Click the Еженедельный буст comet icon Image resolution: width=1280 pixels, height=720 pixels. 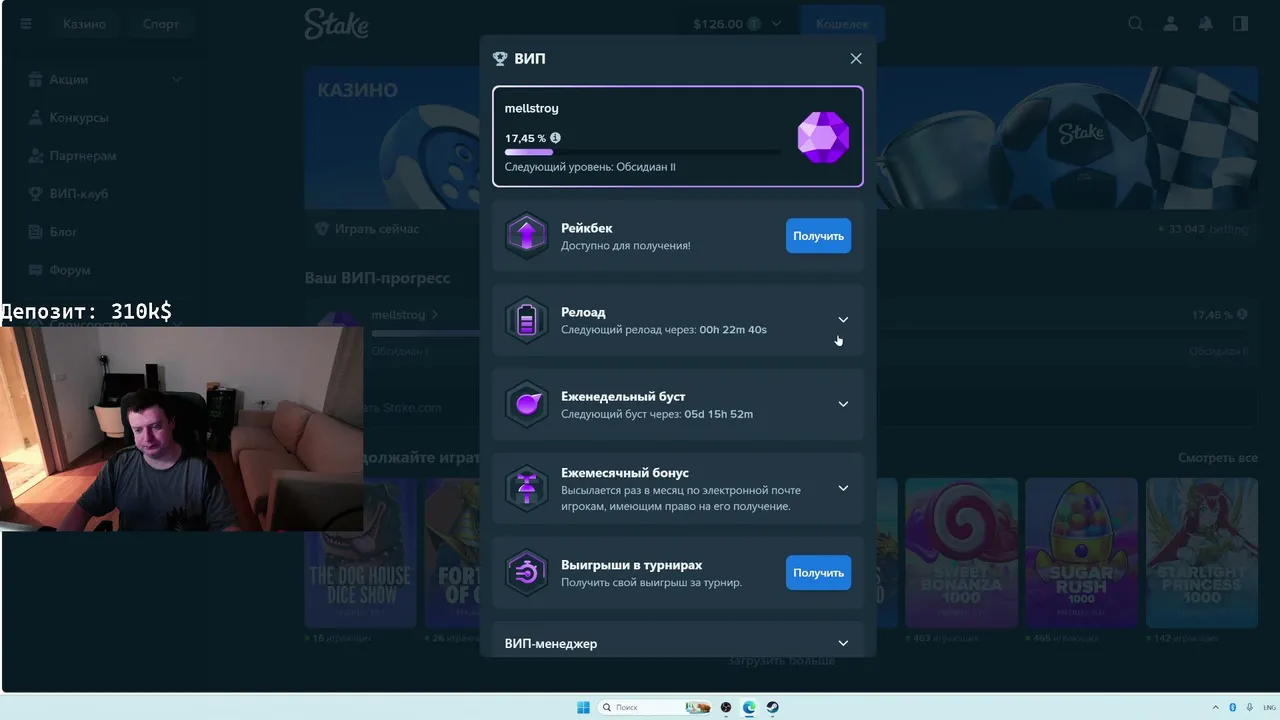(527, 404)
